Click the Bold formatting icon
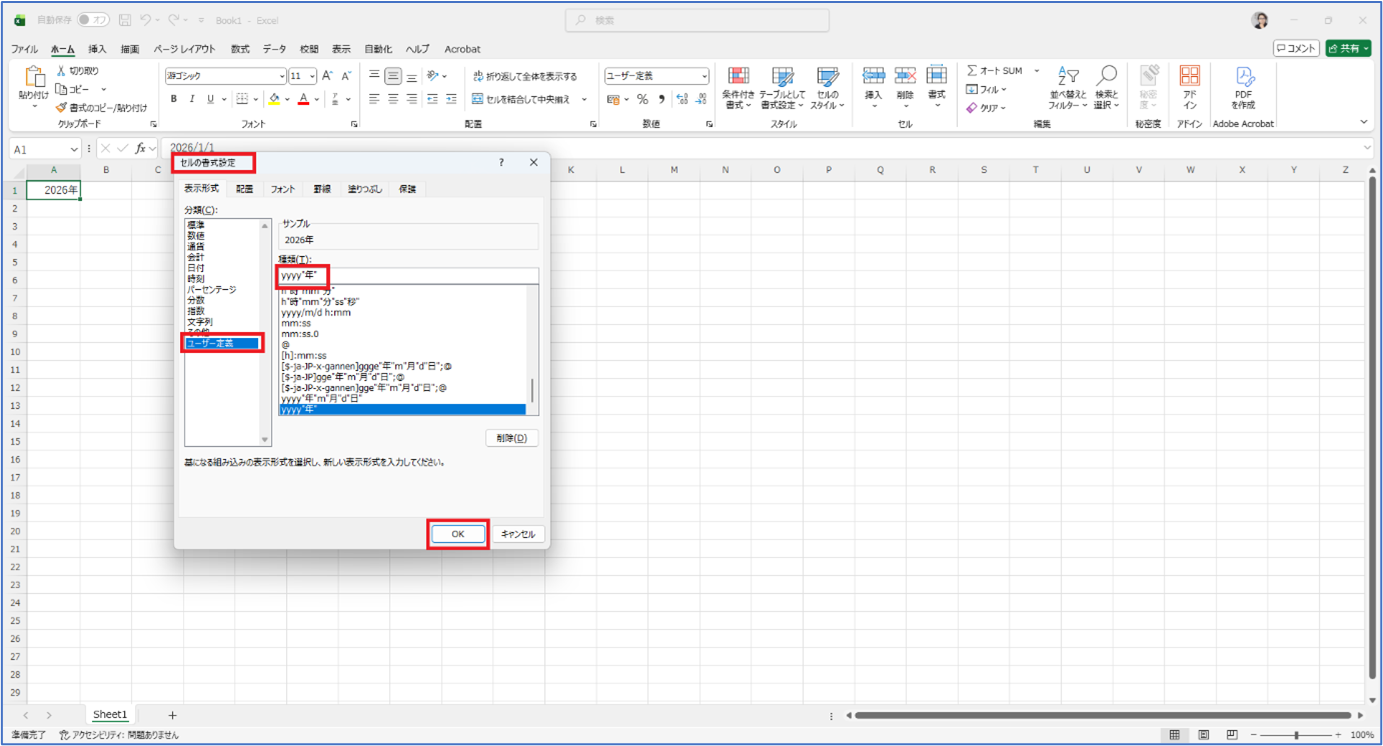 (173, 99)
